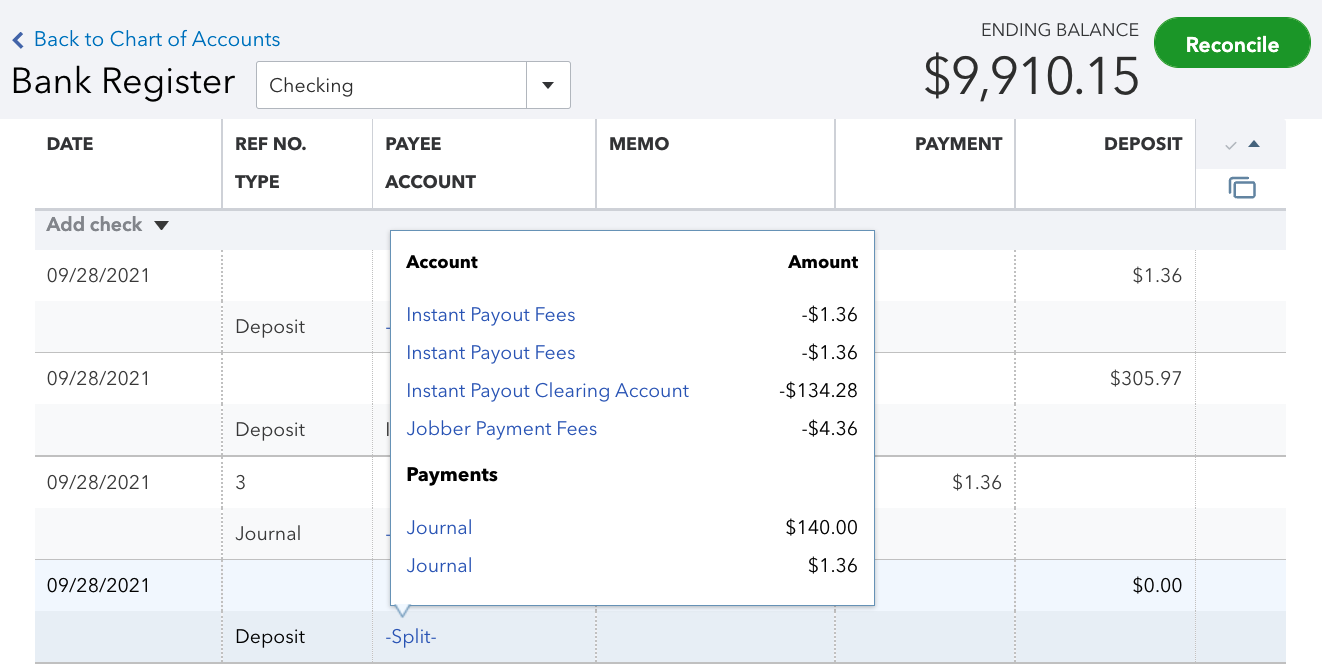The image size is (1322, 664).
Task: Click the stacked windows icon below the header
Action: pyautogui.click(x=1241, y=188)
